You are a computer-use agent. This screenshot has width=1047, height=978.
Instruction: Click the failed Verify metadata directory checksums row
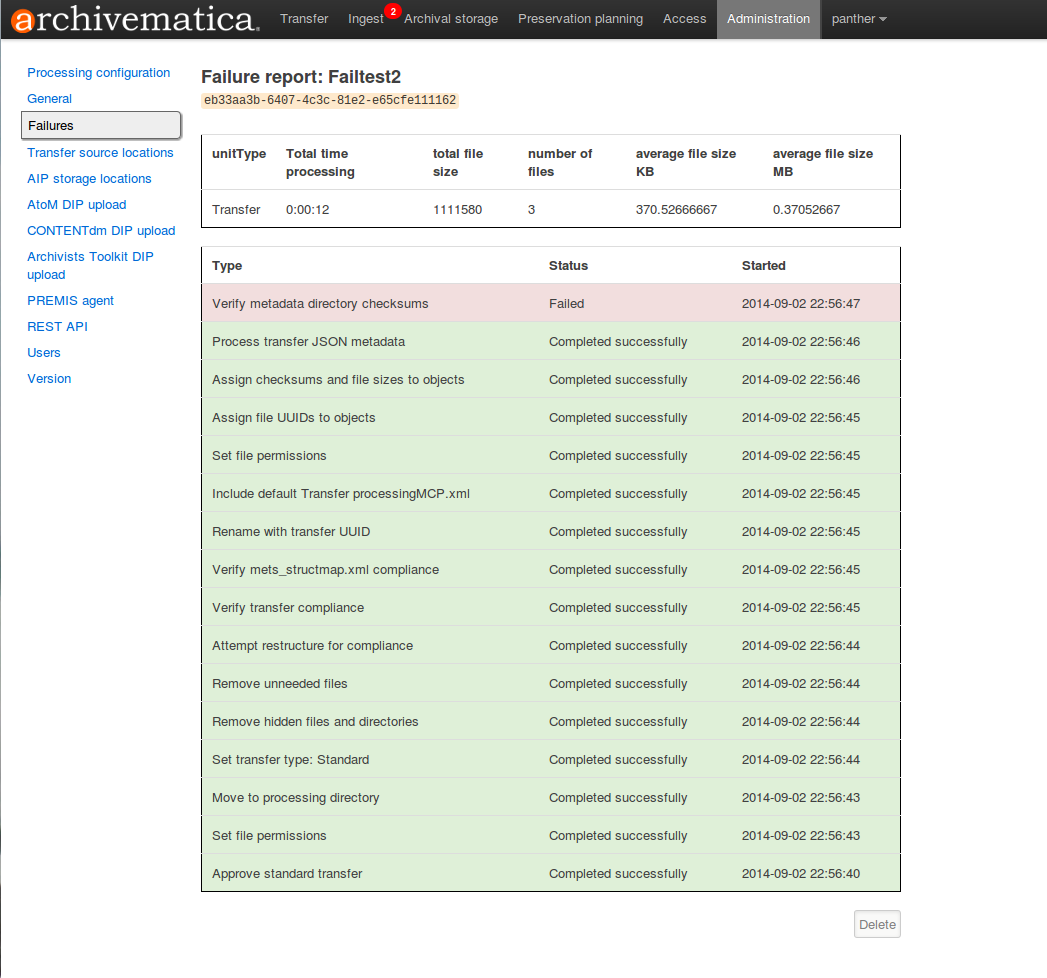pyautogui.click(x=550, y=303)
